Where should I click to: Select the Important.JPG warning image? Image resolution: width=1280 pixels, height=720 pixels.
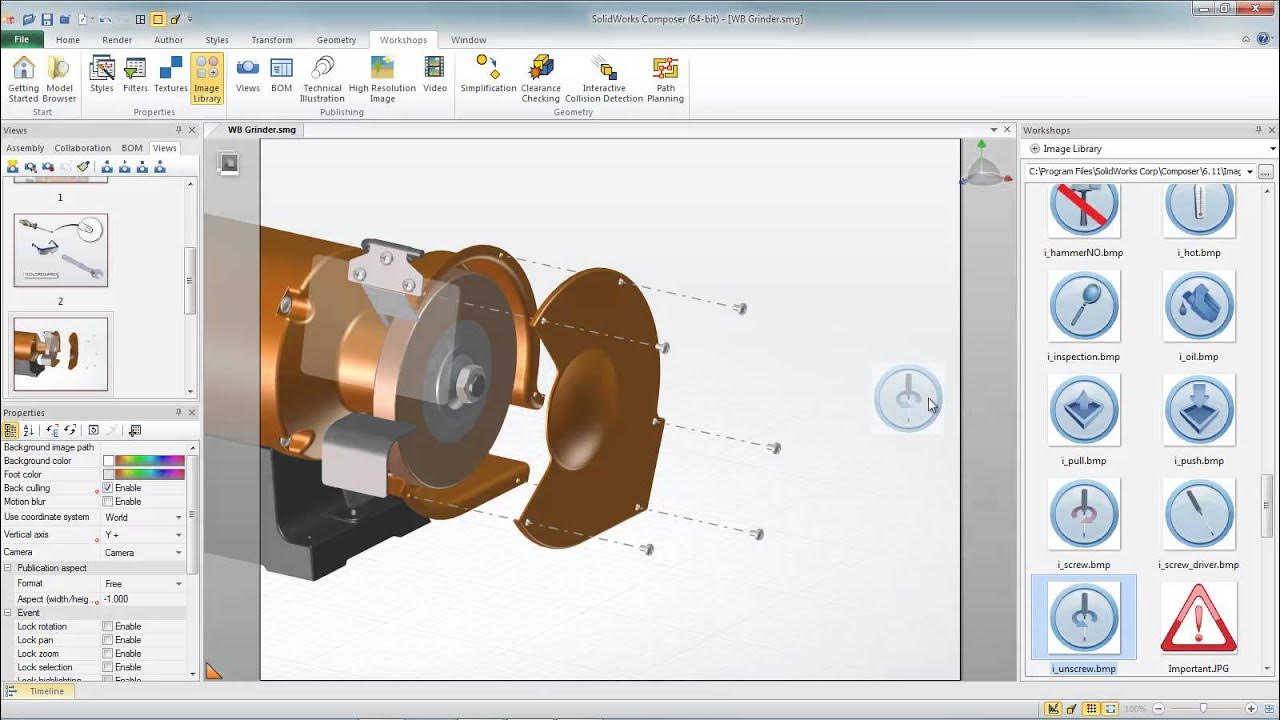click(1199, 618)
